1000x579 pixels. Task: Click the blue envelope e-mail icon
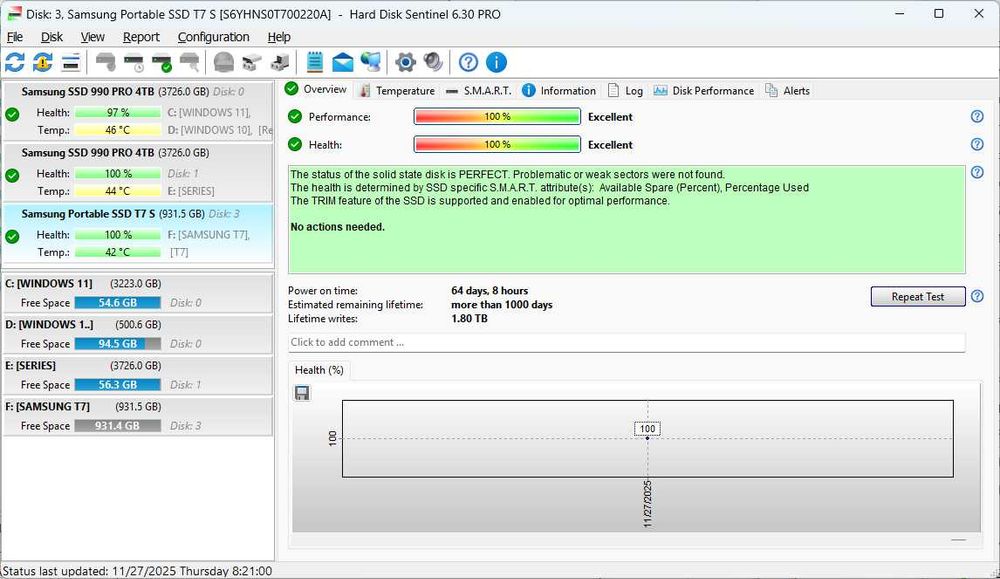coord(342,62)
